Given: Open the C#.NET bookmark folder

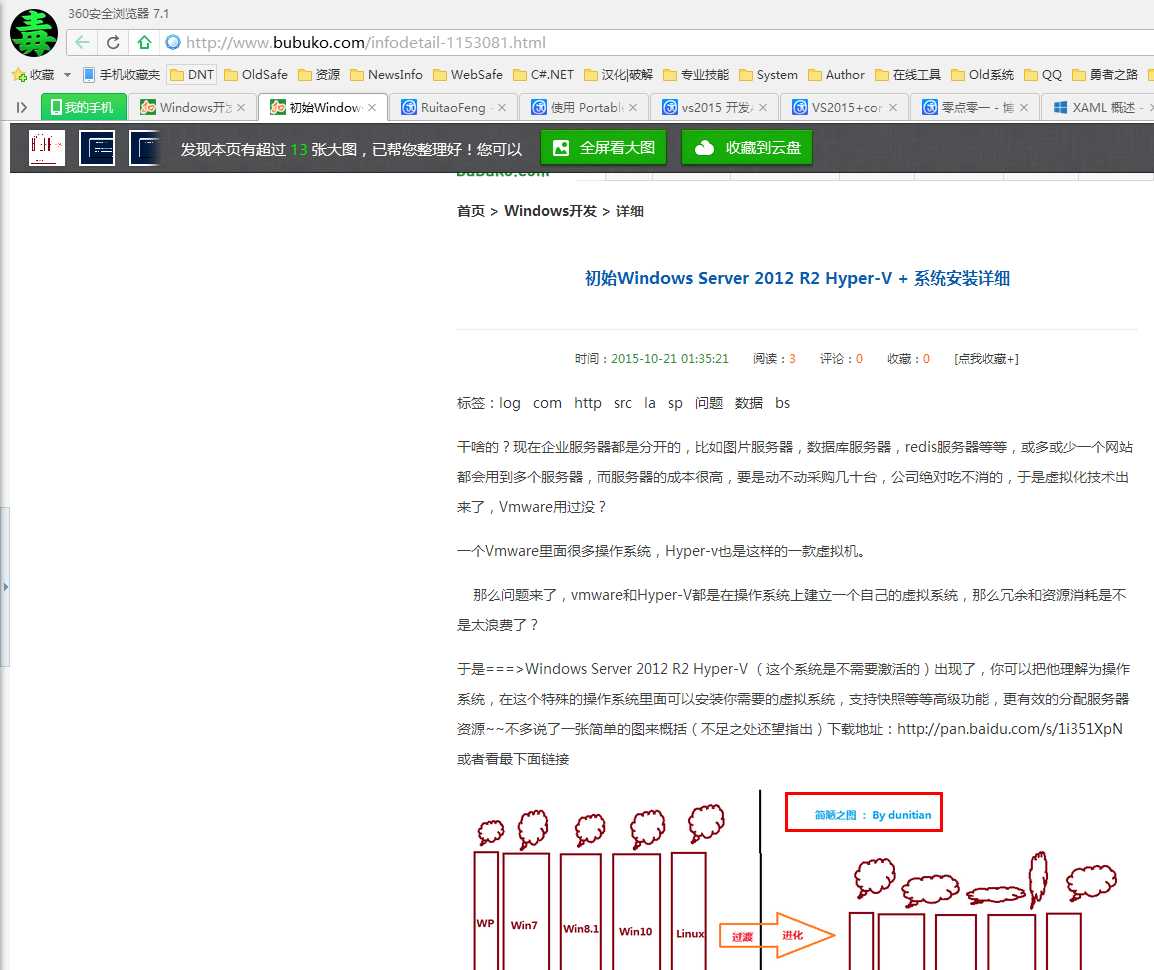Looking at the screenshot, I should [x=543, y=75].
